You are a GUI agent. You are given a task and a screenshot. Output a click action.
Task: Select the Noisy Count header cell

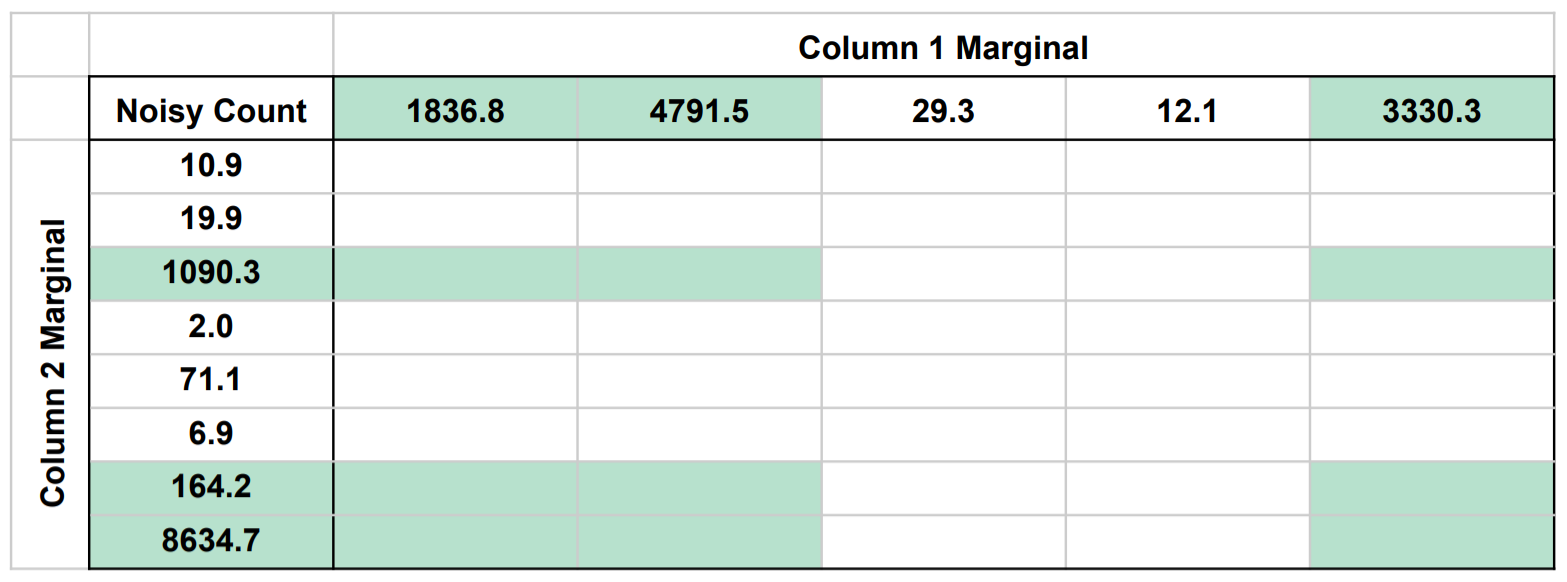pos(211,111)
